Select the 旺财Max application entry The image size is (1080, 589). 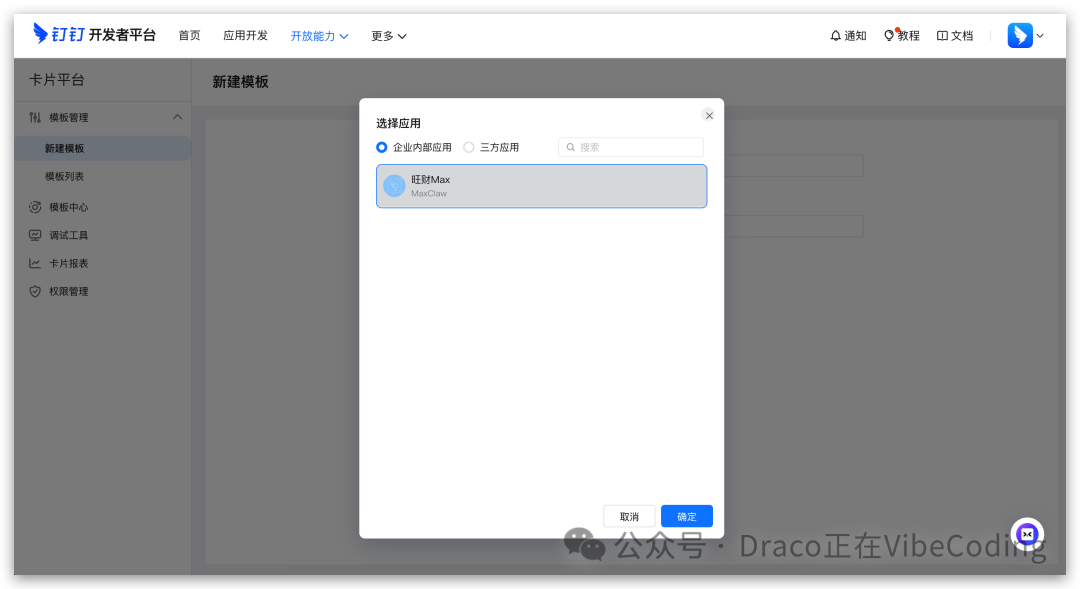[x=540, y=186]
